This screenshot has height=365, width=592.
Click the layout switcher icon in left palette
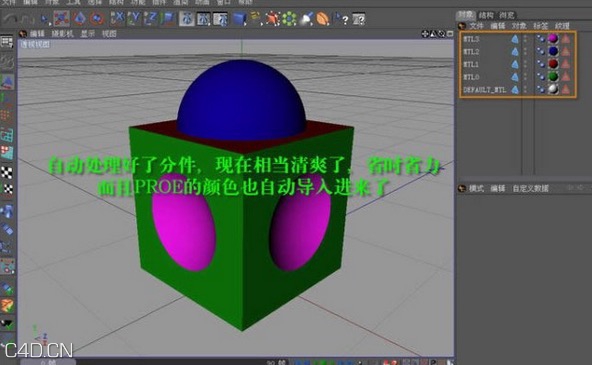7,42
